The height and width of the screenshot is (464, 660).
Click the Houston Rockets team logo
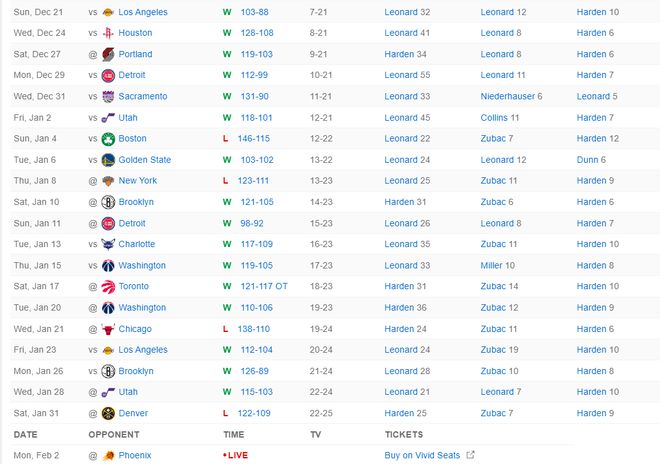click(108, 33)
